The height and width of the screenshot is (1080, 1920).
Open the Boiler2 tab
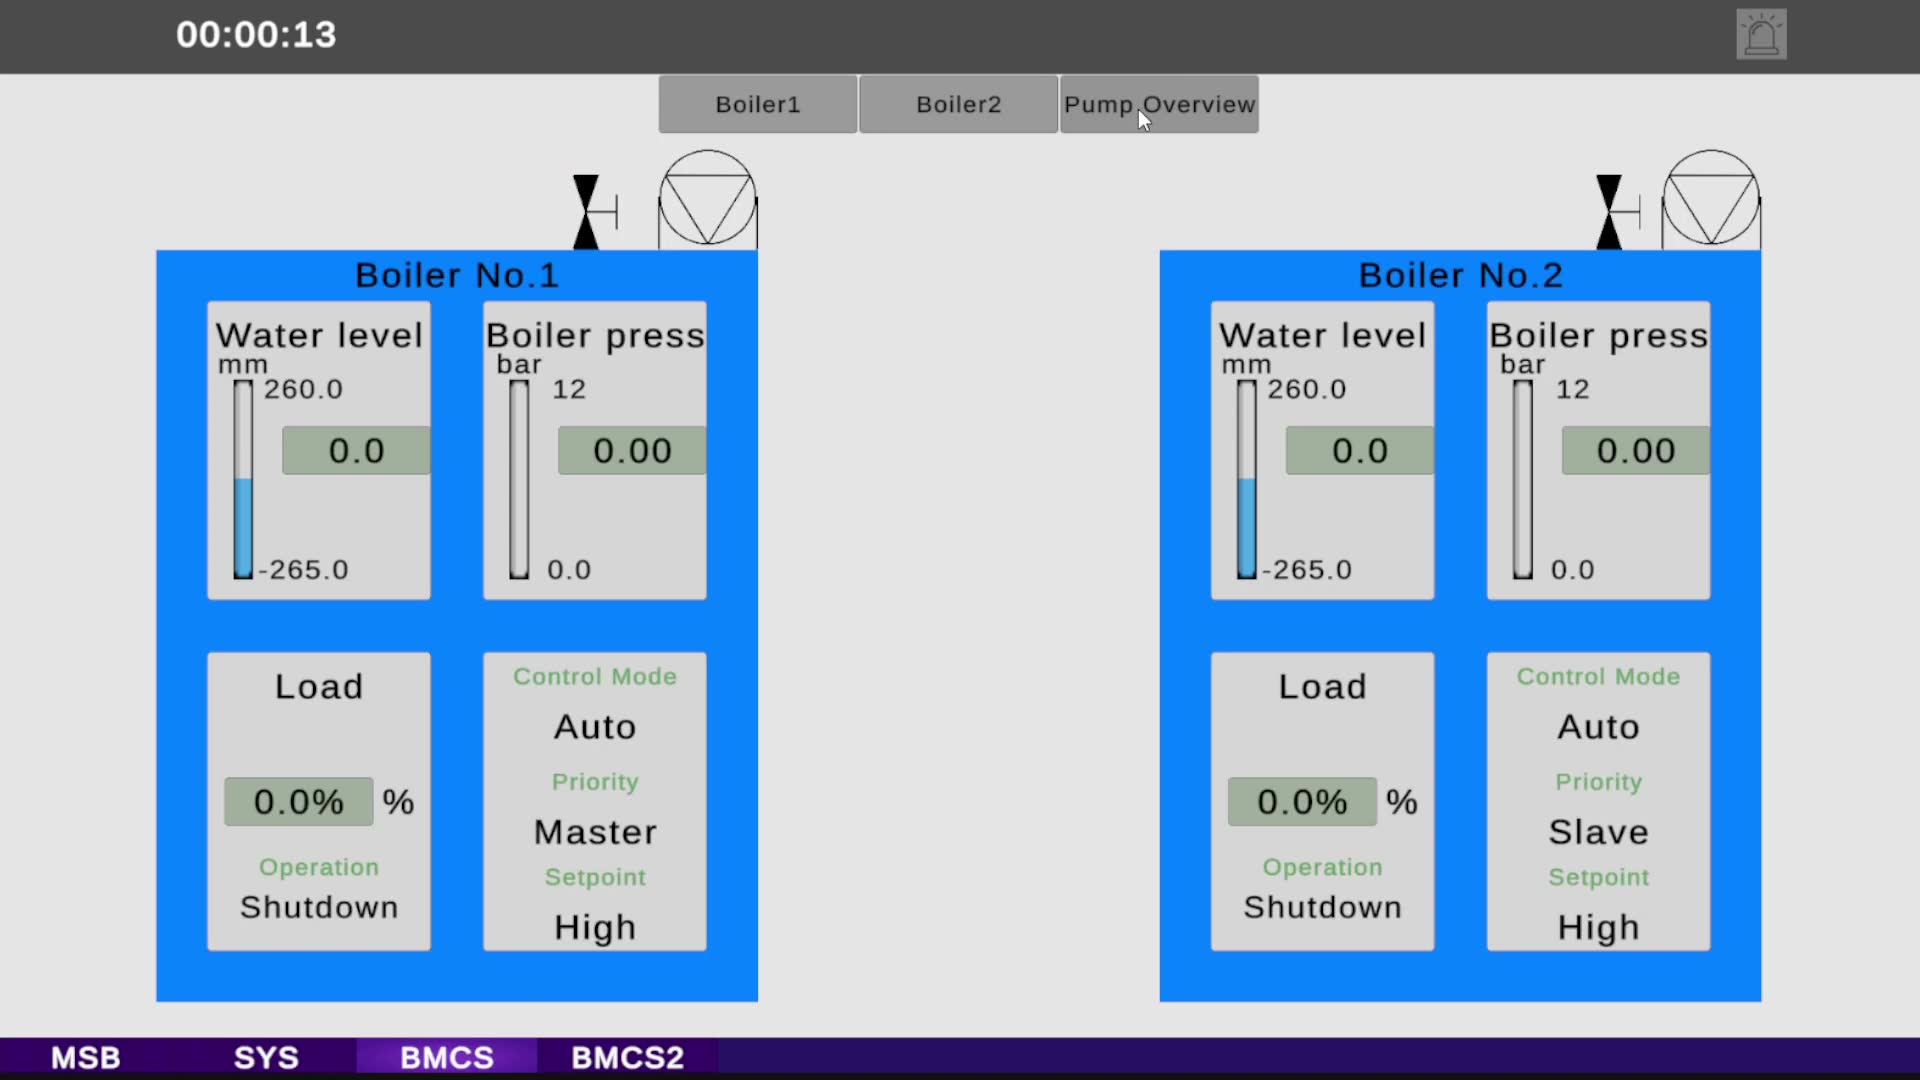[x=959, y=104]
